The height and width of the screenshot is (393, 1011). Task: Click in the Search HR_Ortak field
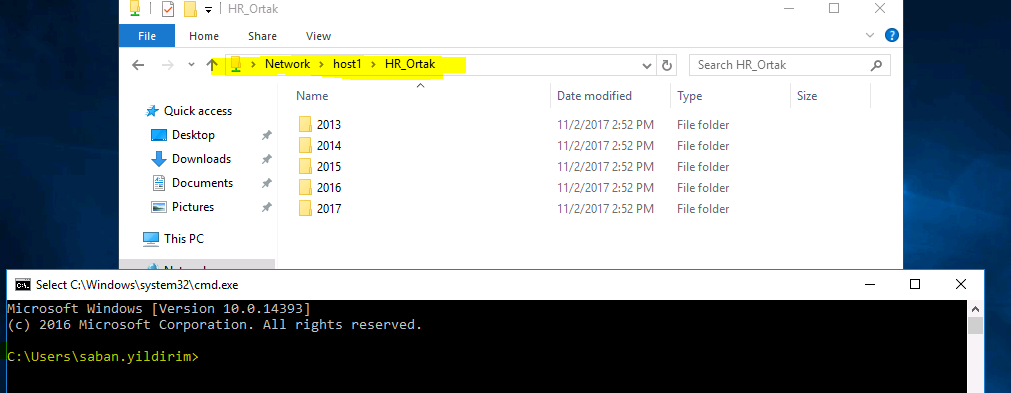click(779, 65)
